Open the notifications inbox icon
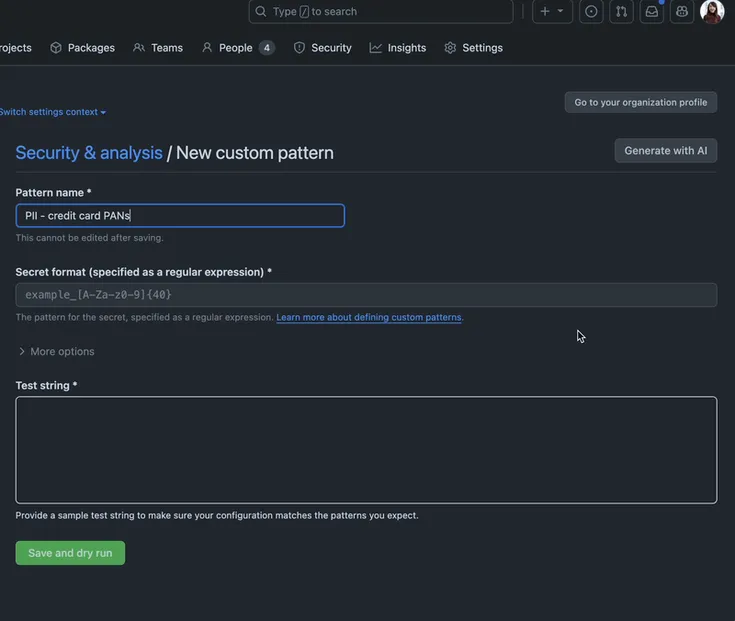 [652, 11]
